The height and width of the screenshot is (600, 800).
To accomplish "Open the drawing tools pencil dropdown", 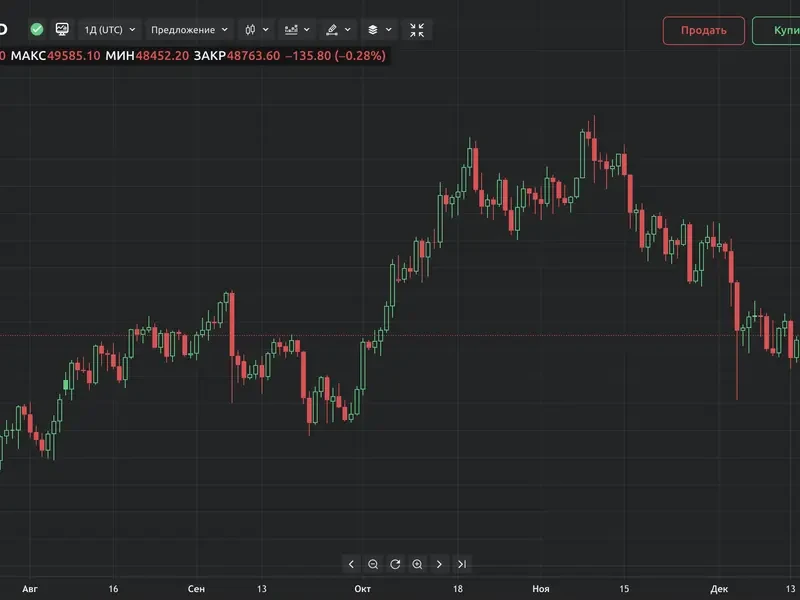I will coord(338,30).
